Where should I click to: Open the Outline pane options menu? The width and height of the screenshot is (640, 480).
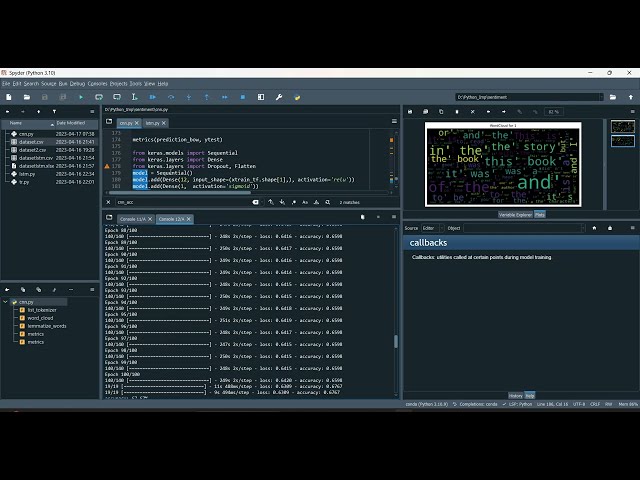[x=92, y=290]
